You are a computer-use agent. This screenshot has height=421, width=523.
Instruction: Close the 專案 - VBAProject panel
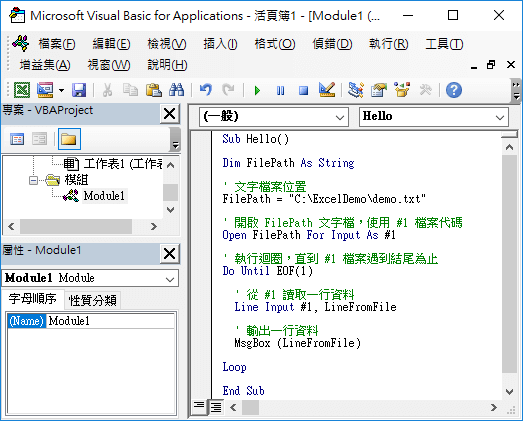169,114
